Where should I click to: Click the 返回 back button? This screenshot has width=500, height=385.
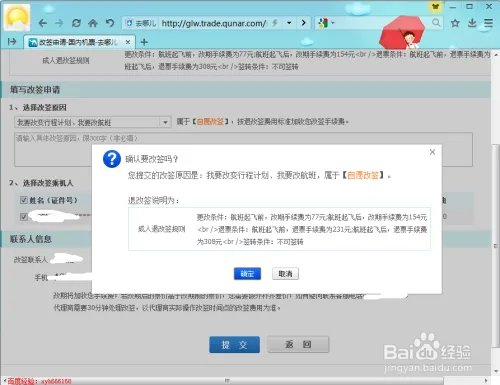pyautogui.click(x=298, y=345)
